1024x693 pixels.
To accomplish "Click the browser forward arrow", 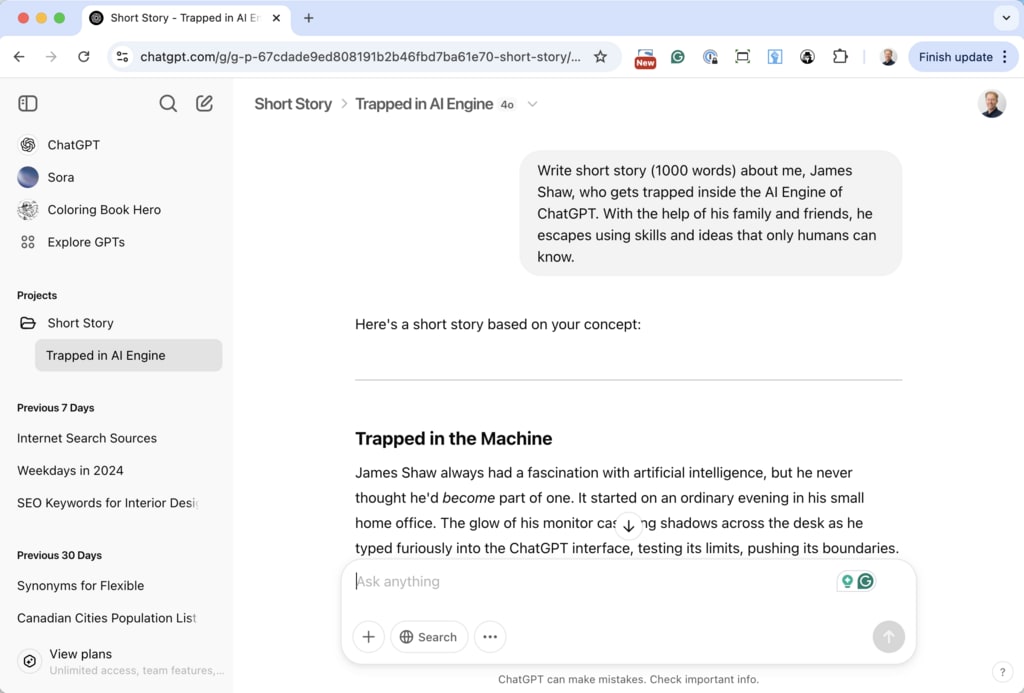I will [51, 57].
